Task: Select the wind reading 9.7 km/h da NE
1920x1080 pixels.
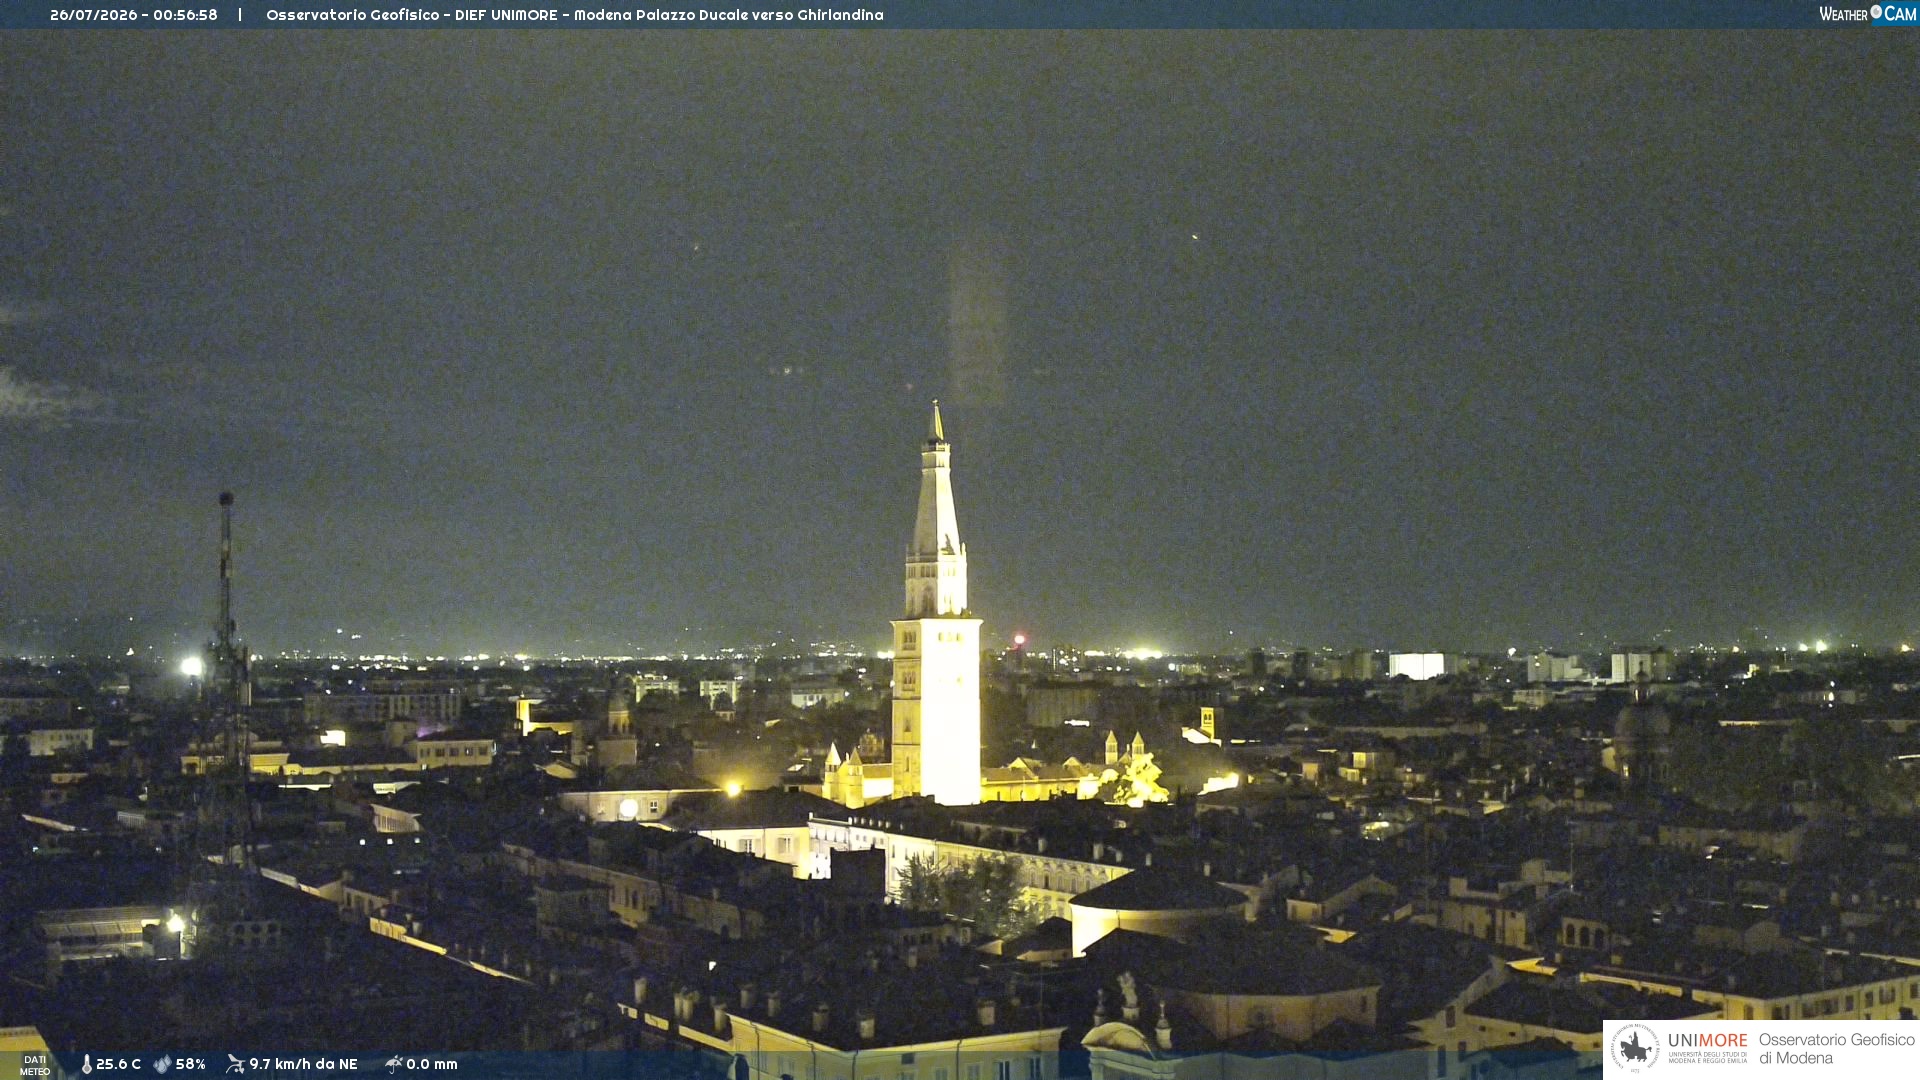Action: [x=303, y=1065]
